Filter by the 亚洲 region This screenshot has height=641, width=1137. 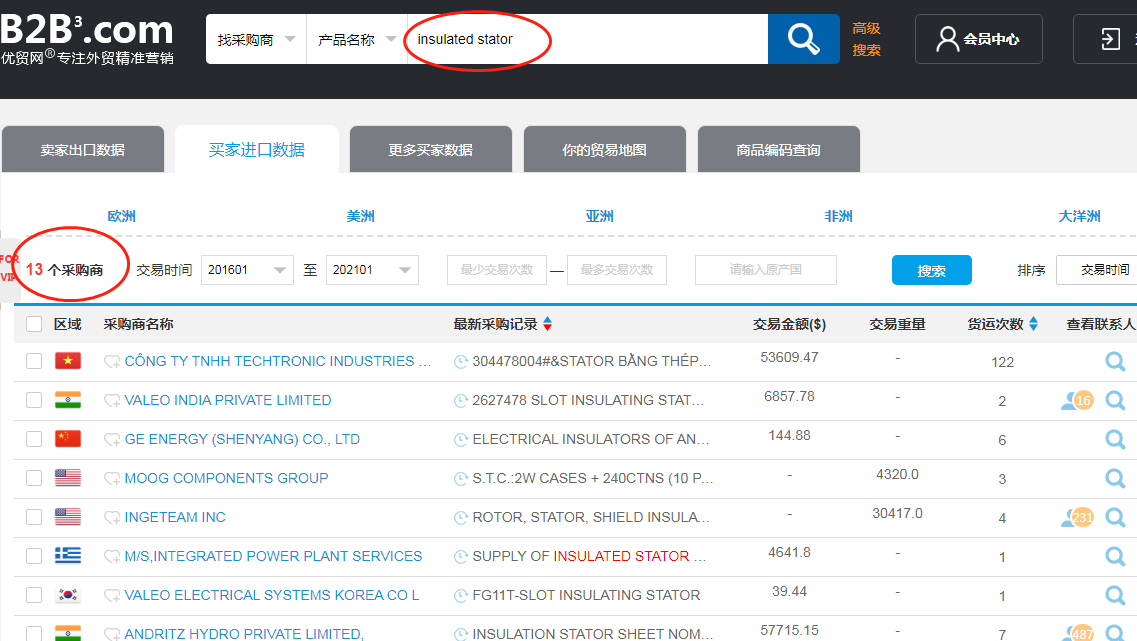600,216
